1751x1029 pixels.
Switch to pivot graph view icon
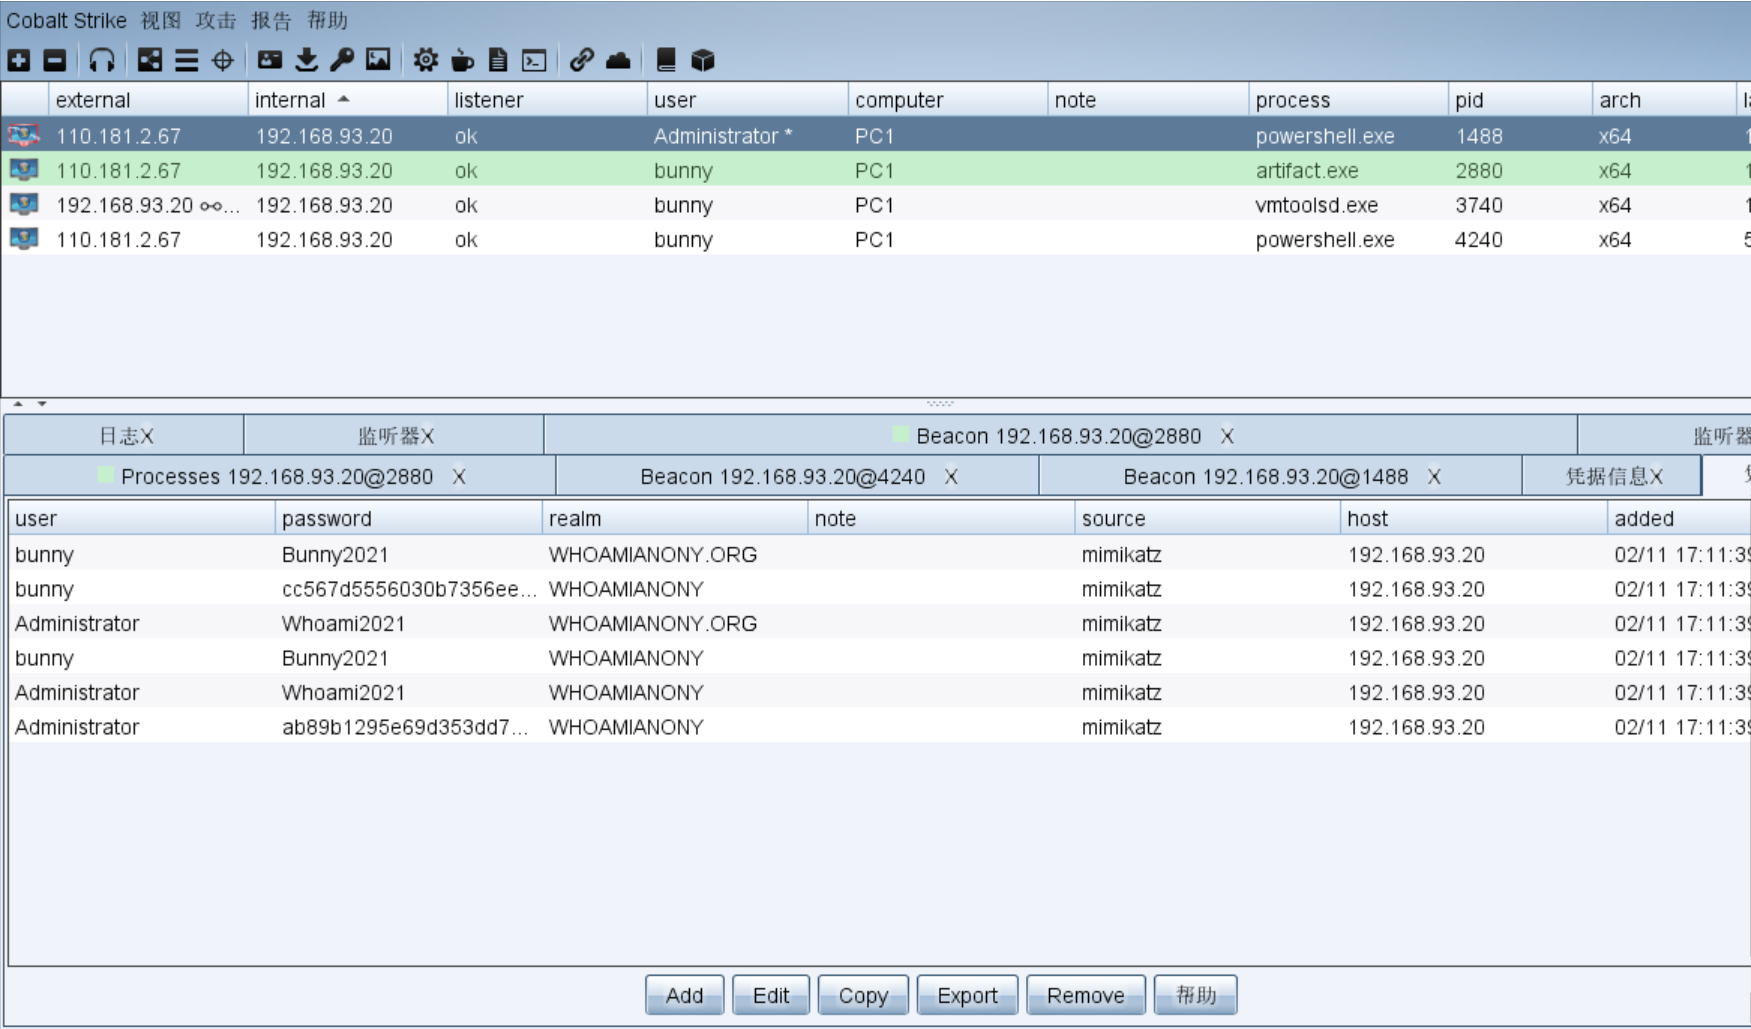[x=150, y=60]
